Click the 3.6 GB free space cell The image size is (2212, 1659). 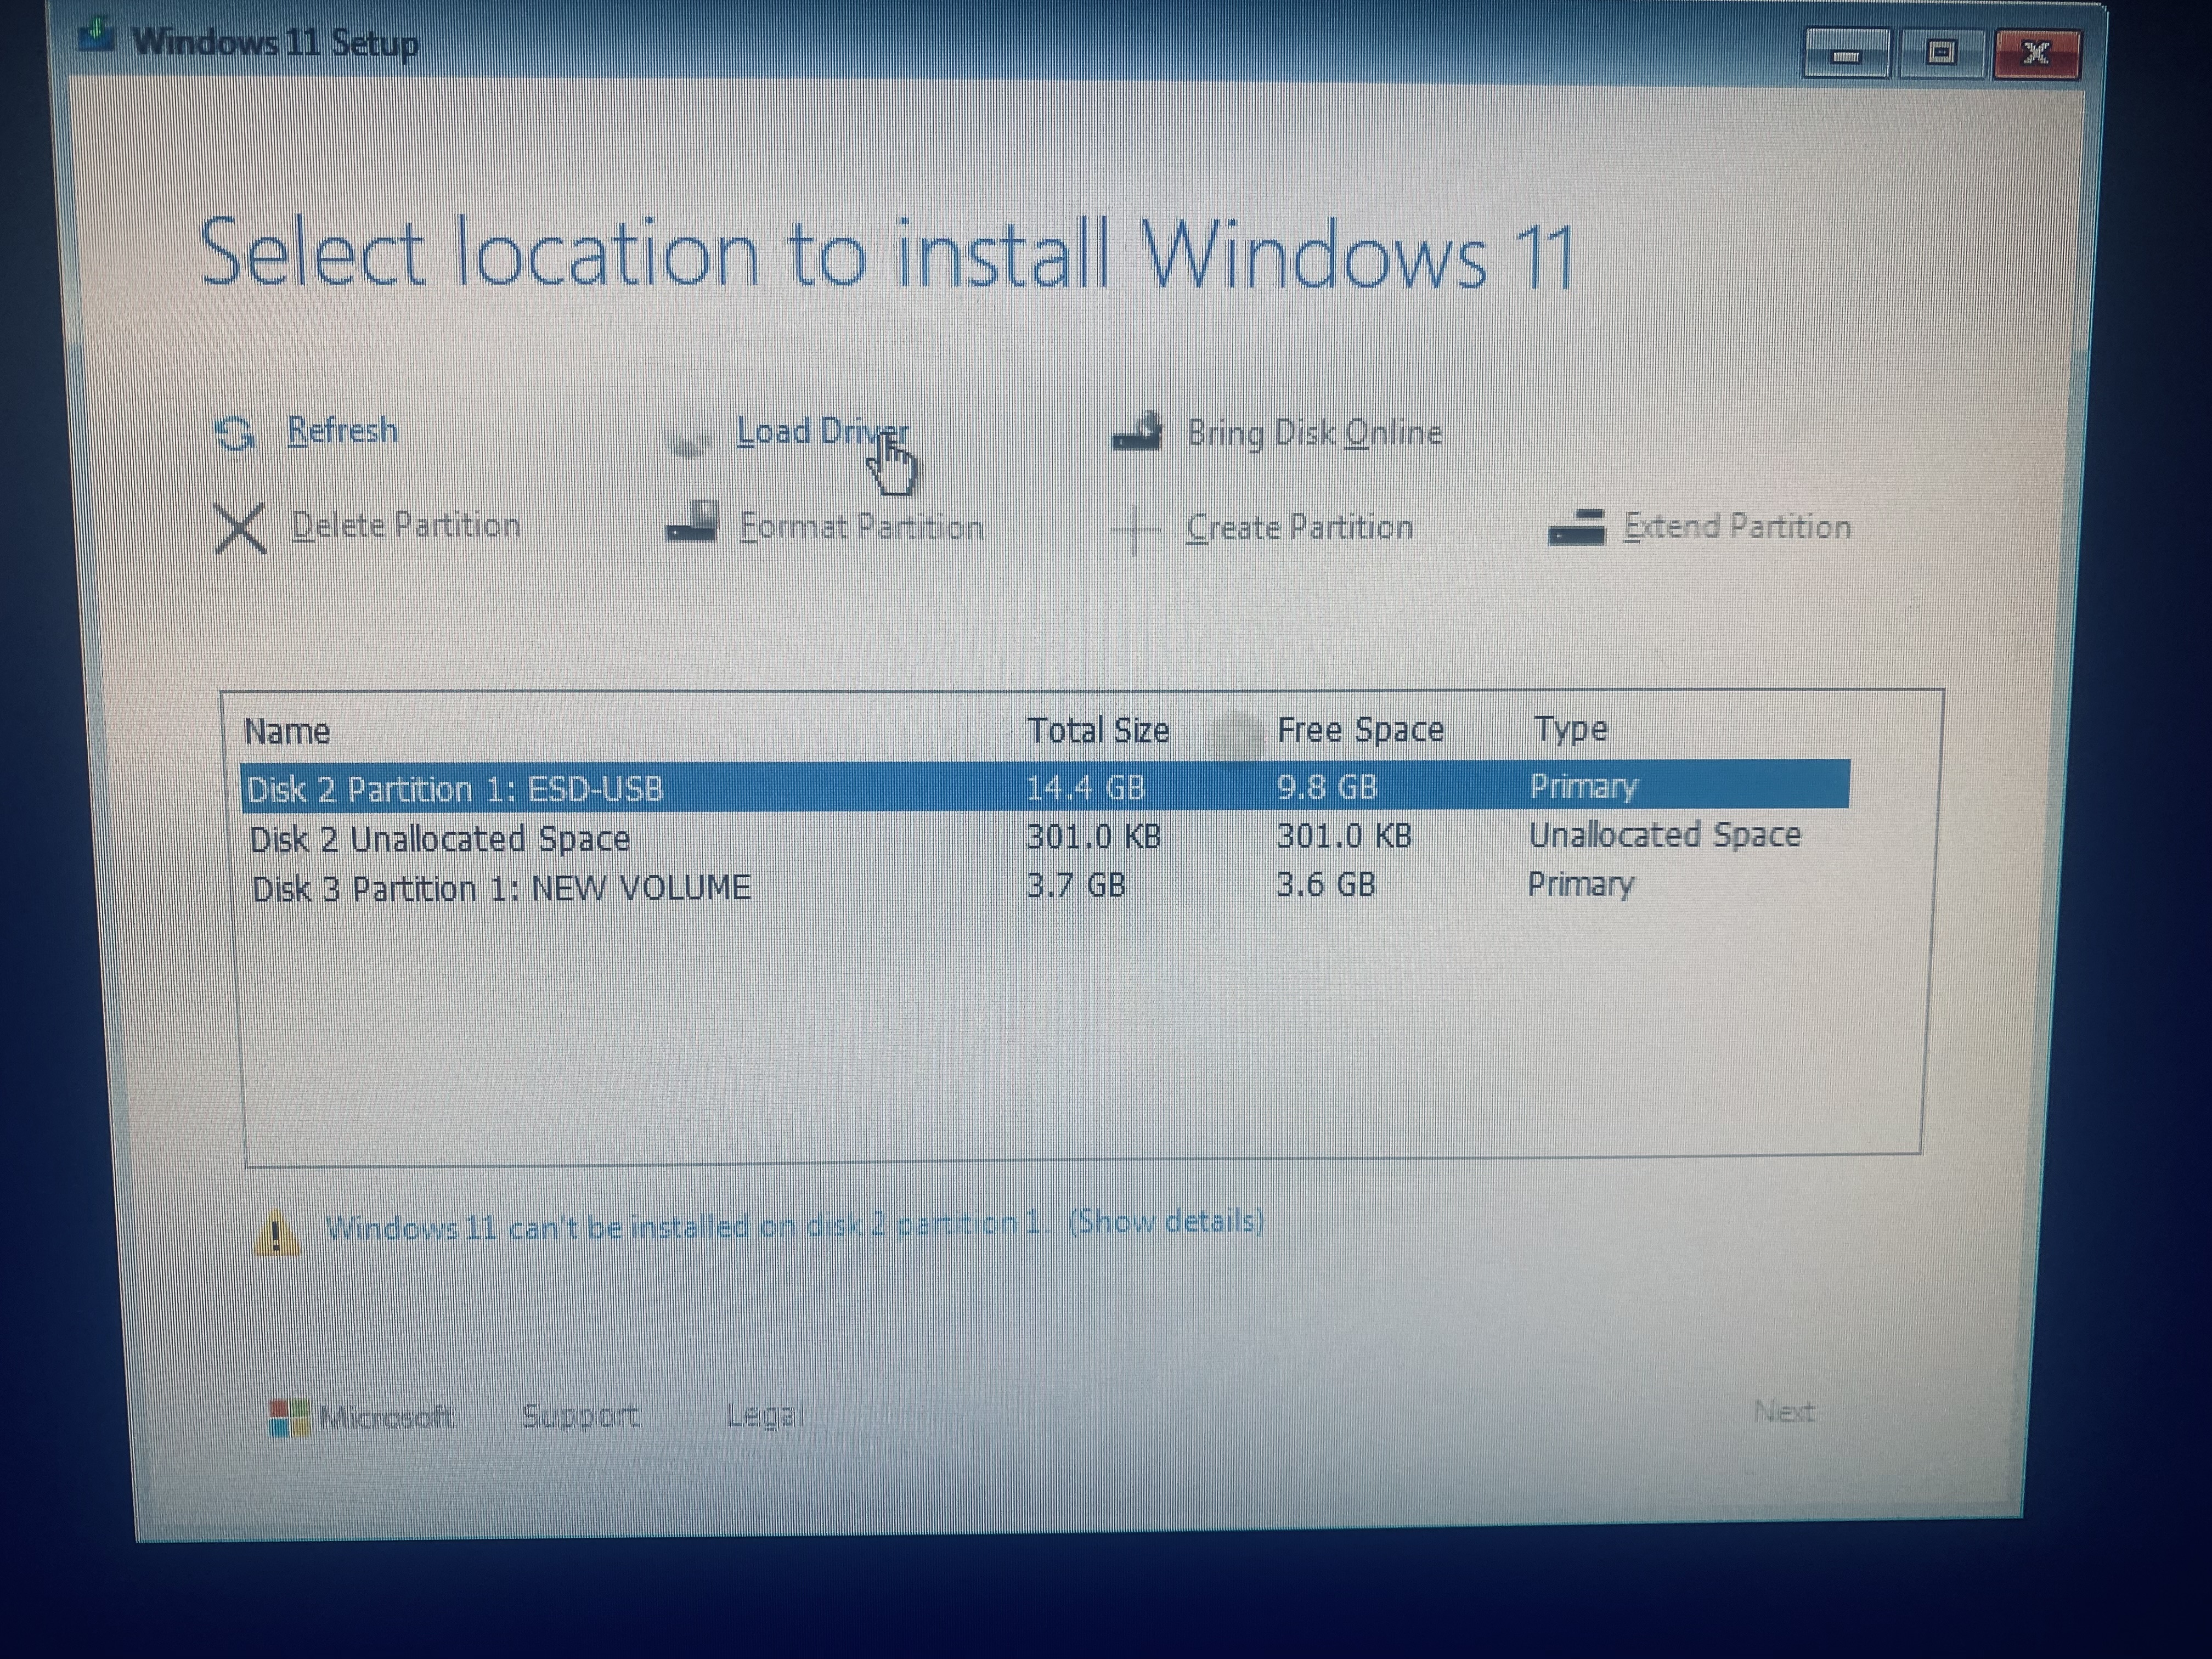point(1325,884)
